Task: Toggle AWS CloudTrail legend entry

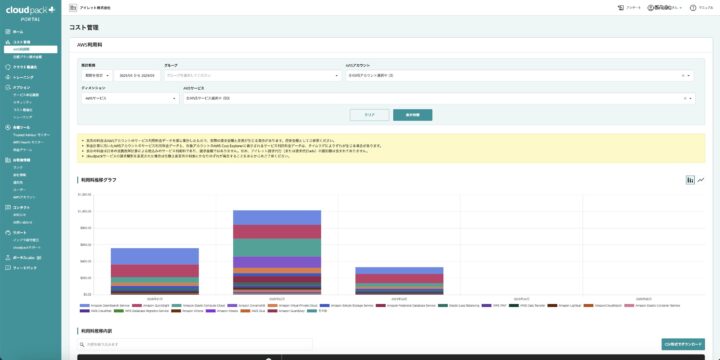Action: pyautogui.click(x=95, y=311)
